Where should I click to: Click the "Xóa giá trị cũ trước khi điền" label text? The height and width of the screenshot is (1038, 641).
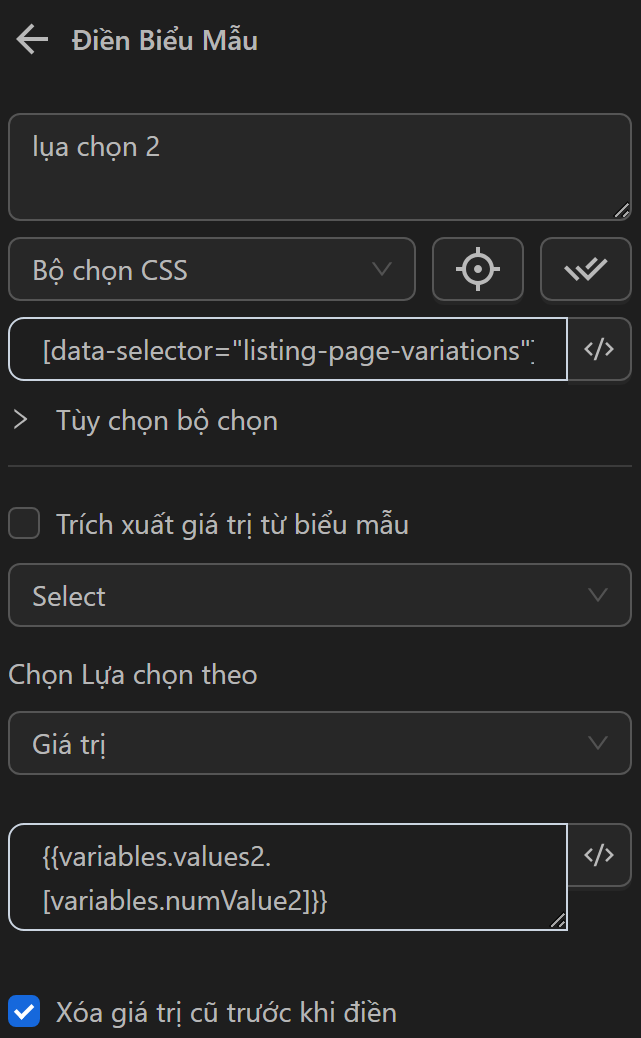pyautogui.click(x=226, y=1012)
